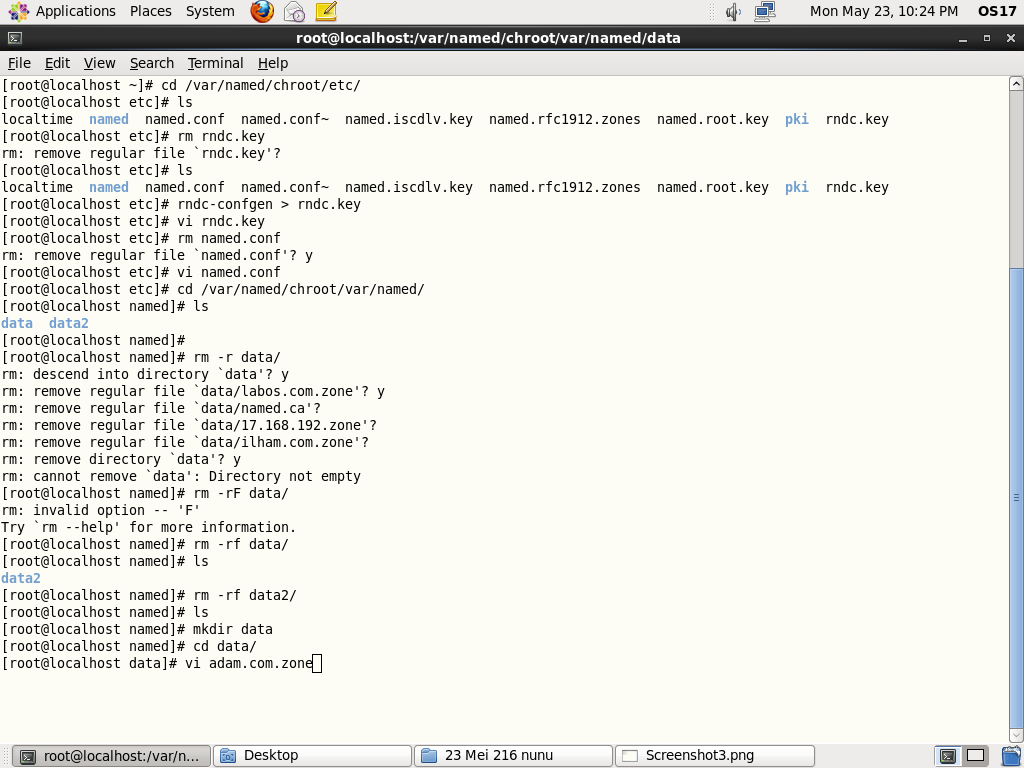The height and width of the screenshot is (768, 1024).
Task: Open the network display icon near the clock
Action: tap(764, 11)
